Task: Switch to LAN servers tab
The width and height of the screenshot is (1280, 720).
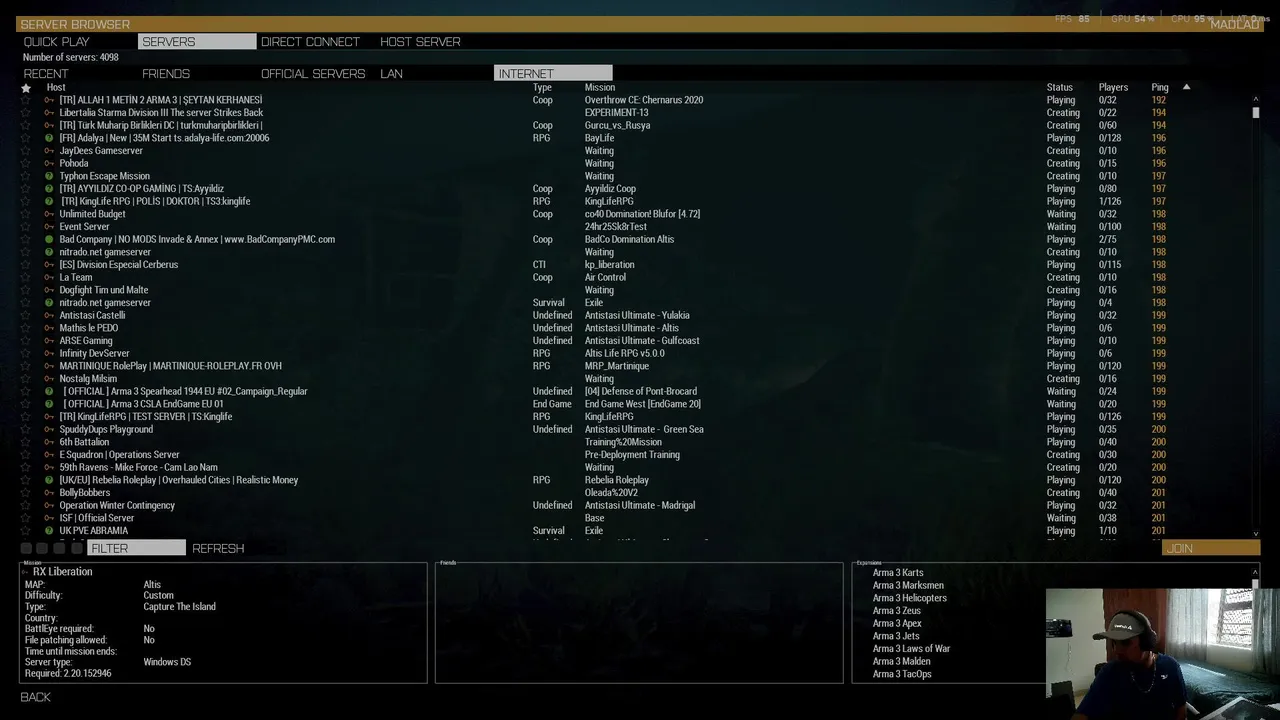Action: [391, 74]
